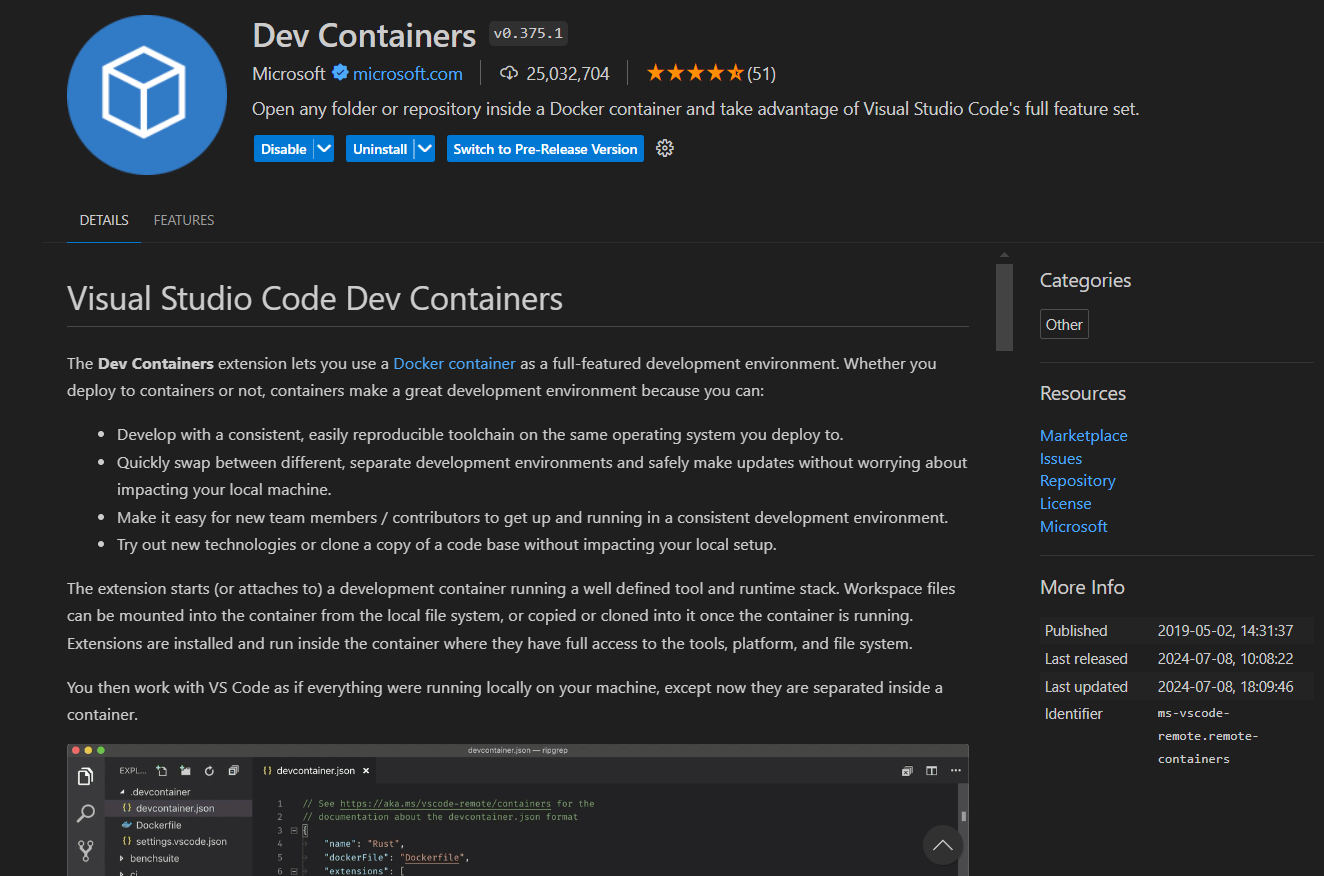The width and height of the screenshot is (1324, 876).
Task: Click the Other category badge
Action: 1064,323
